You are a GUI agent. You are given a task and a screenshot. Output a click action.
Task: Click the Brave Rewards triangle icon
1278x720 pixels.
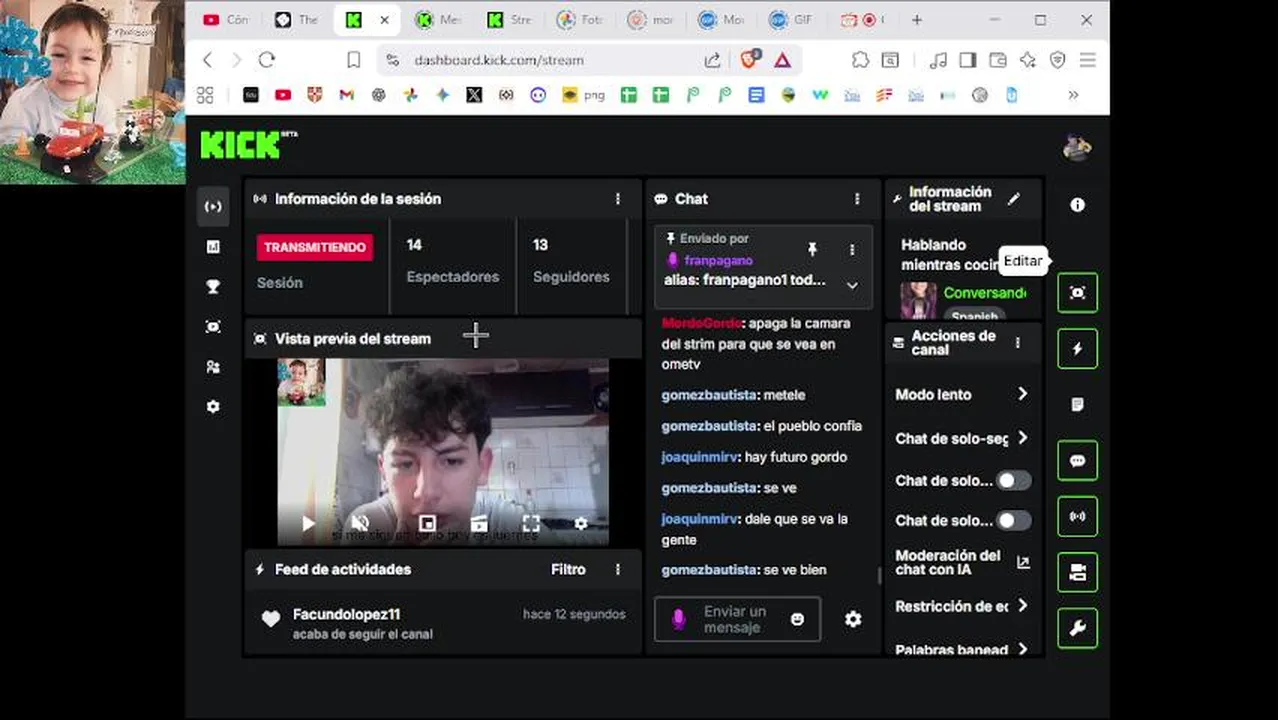(x=782, y=60)
